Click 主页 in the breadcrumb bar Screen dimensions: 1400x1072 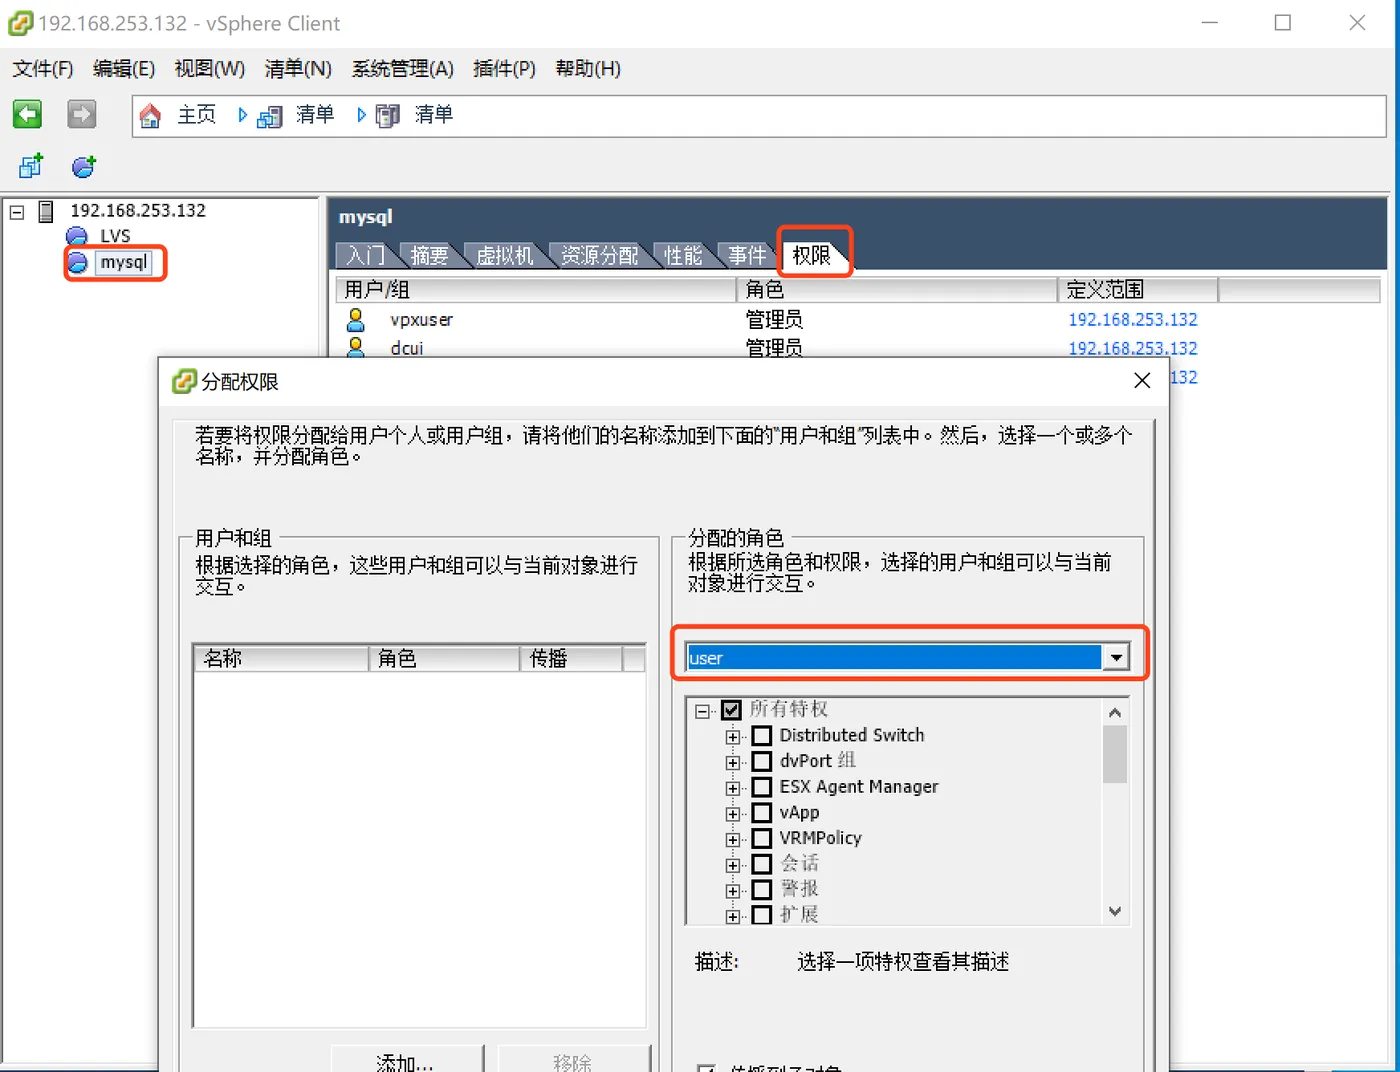click(197, 115)
